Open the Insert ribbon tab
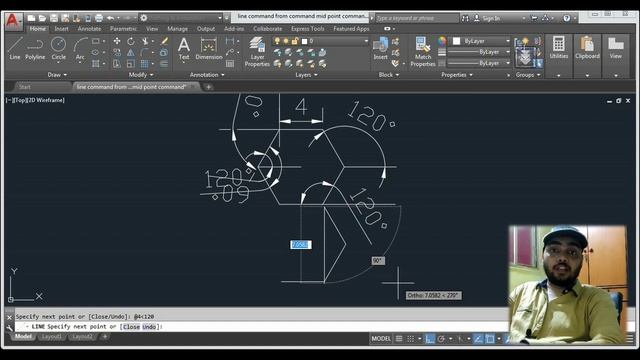Image resolution: width=640 pixels, height=360 pixels. (62, 29)
